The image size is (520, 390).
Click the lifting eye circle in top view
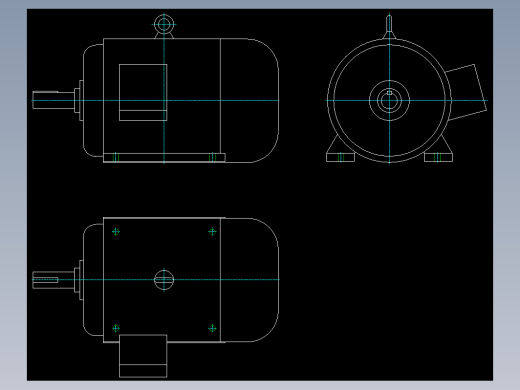[x=164, y=280]
